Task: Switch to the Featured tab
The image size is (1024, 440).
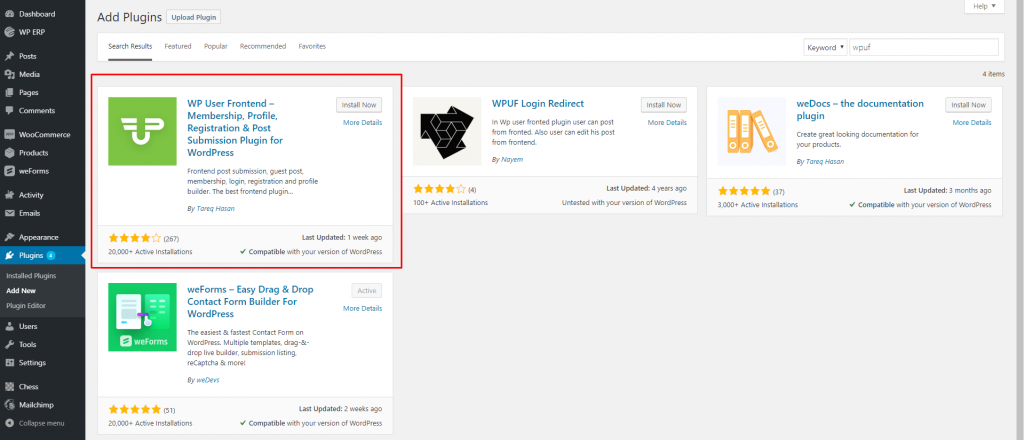Action: (x=178, y=46)
